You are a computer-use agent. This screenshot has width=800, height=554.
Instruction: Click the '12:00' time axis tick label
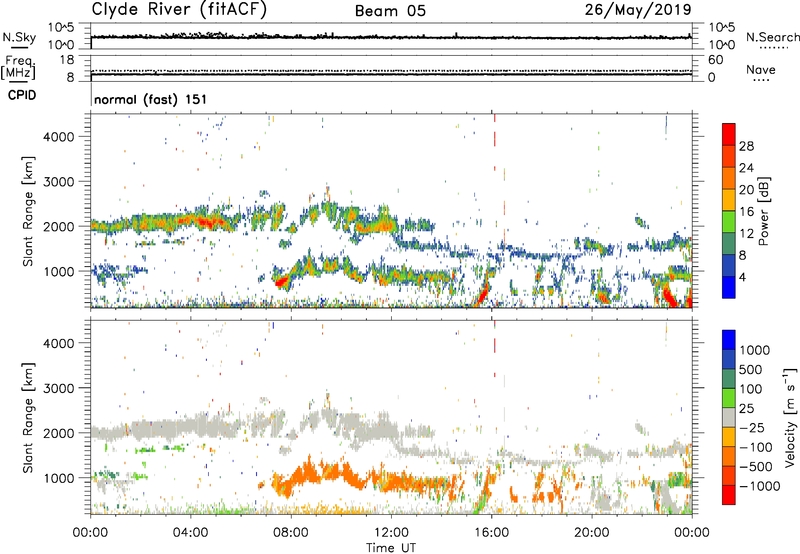click(x=391, y=533)
